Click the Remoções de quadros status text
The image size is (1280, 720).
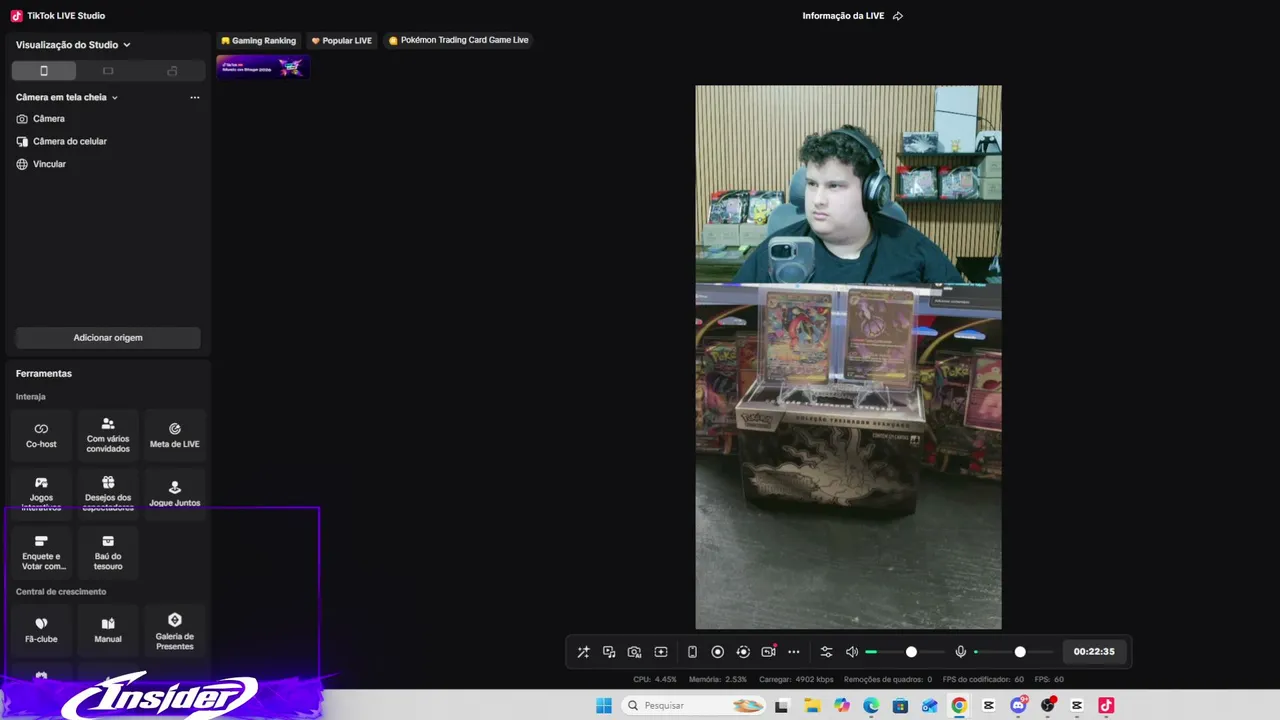888,680
